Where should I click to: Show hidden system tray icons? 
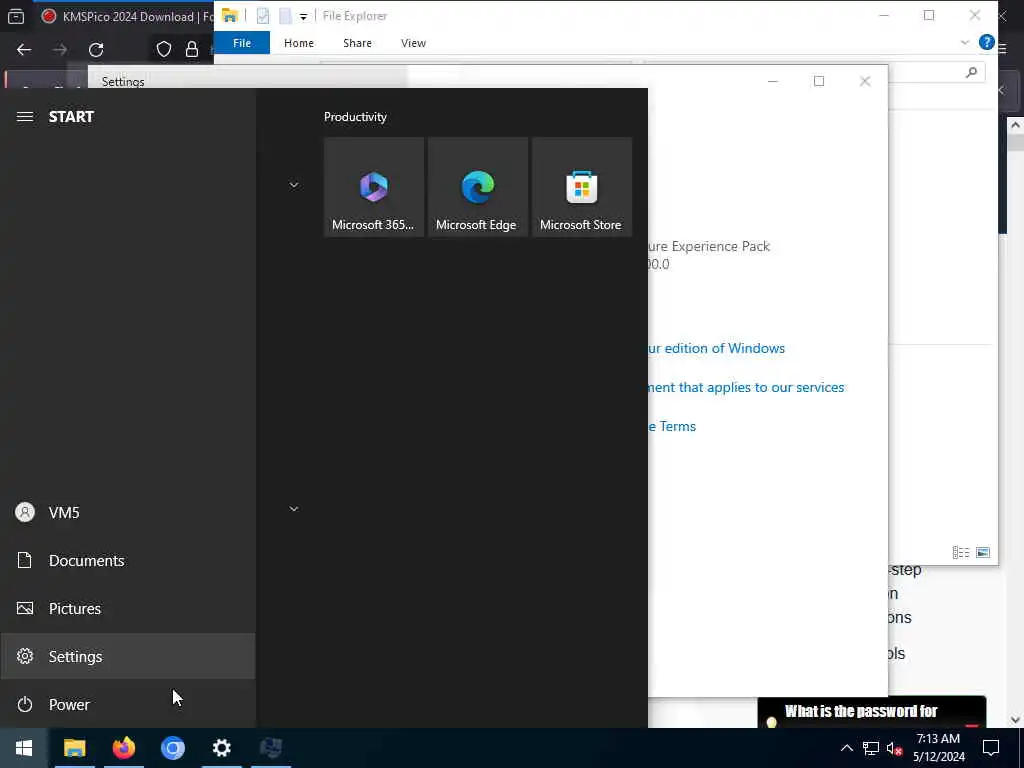(846, 748)
